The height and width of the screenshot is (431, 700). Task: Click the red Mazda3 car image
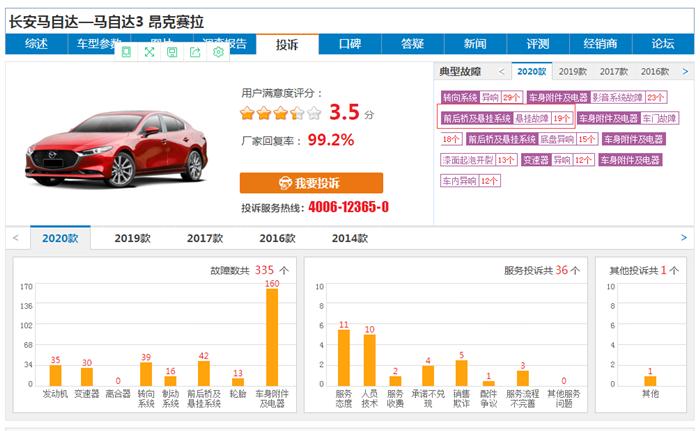coord(117,149)
